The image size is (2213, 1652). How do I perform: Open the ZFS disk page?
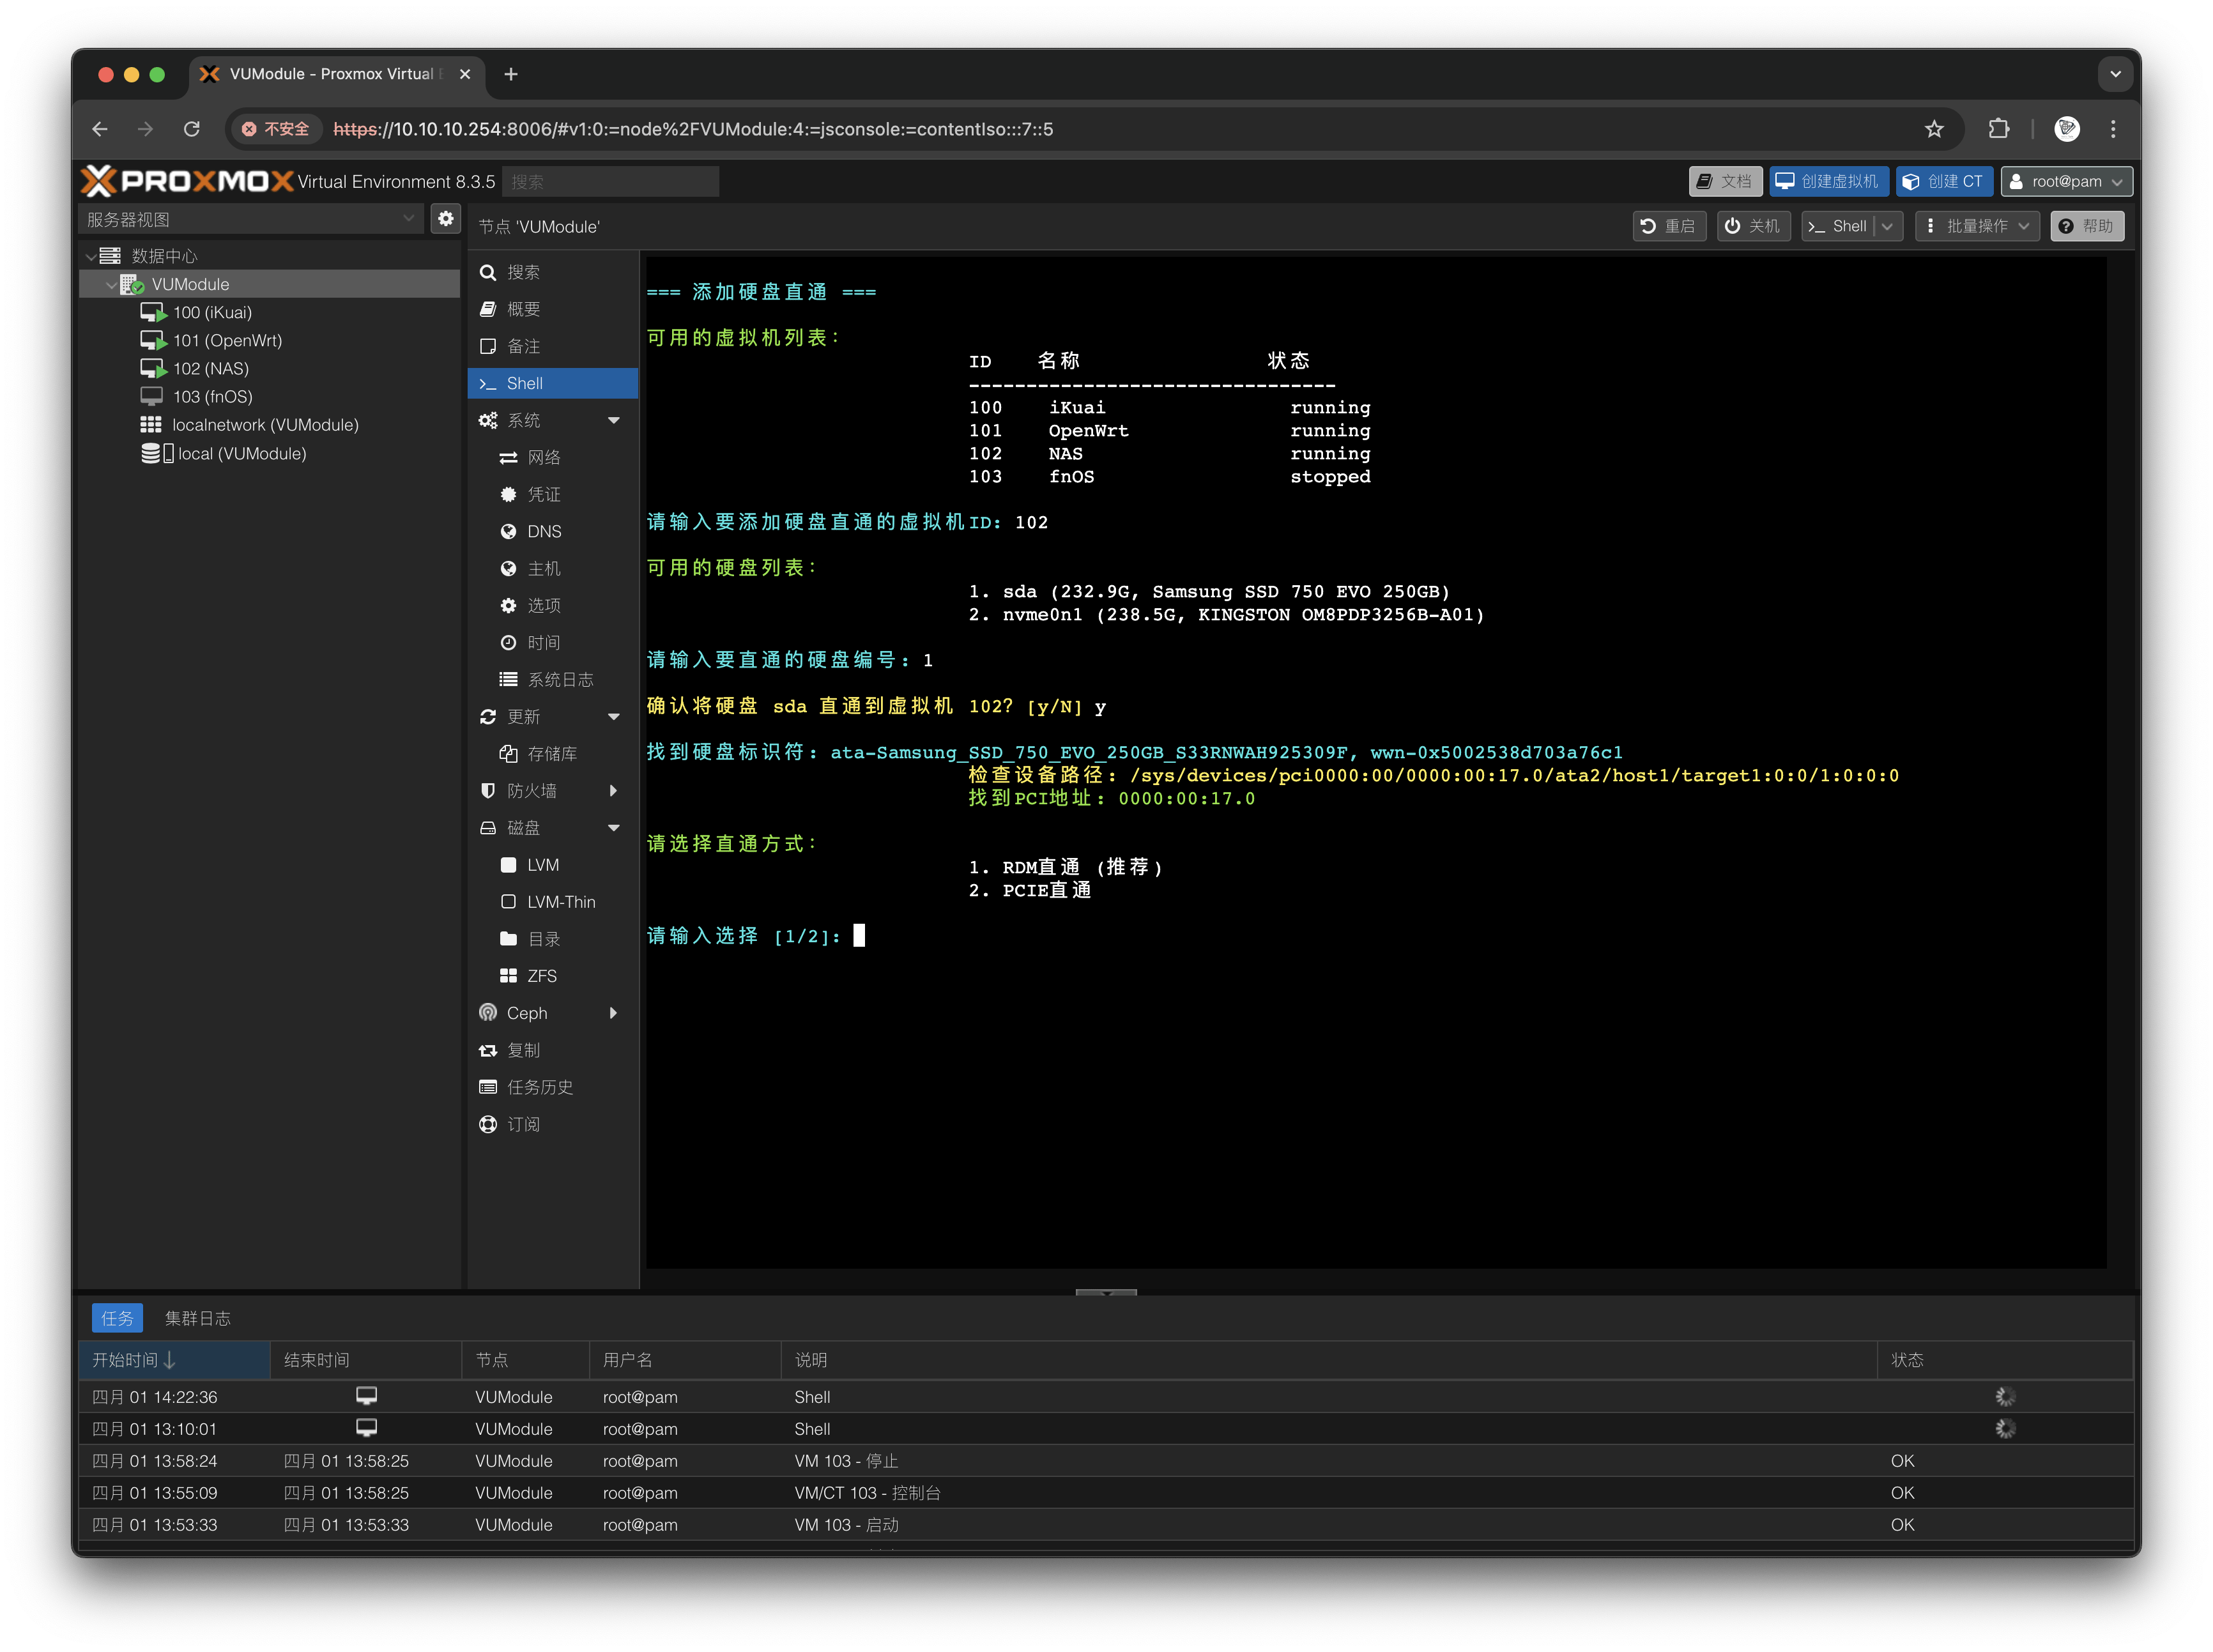(x=541, y=976)
